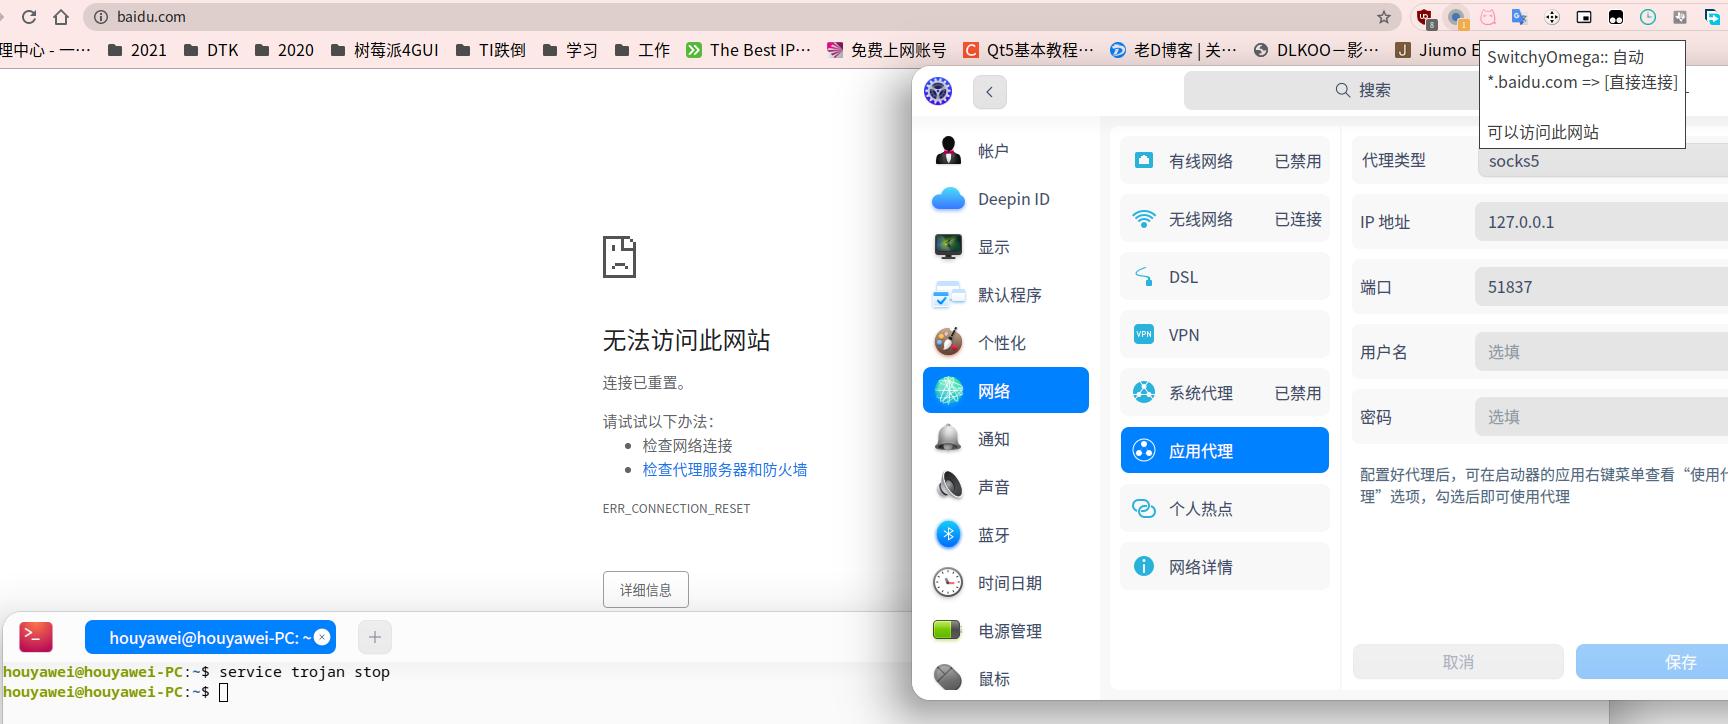Open the Tampermonkey extension
This screenshot has height=724, width=1728.
click(1616, 17)
